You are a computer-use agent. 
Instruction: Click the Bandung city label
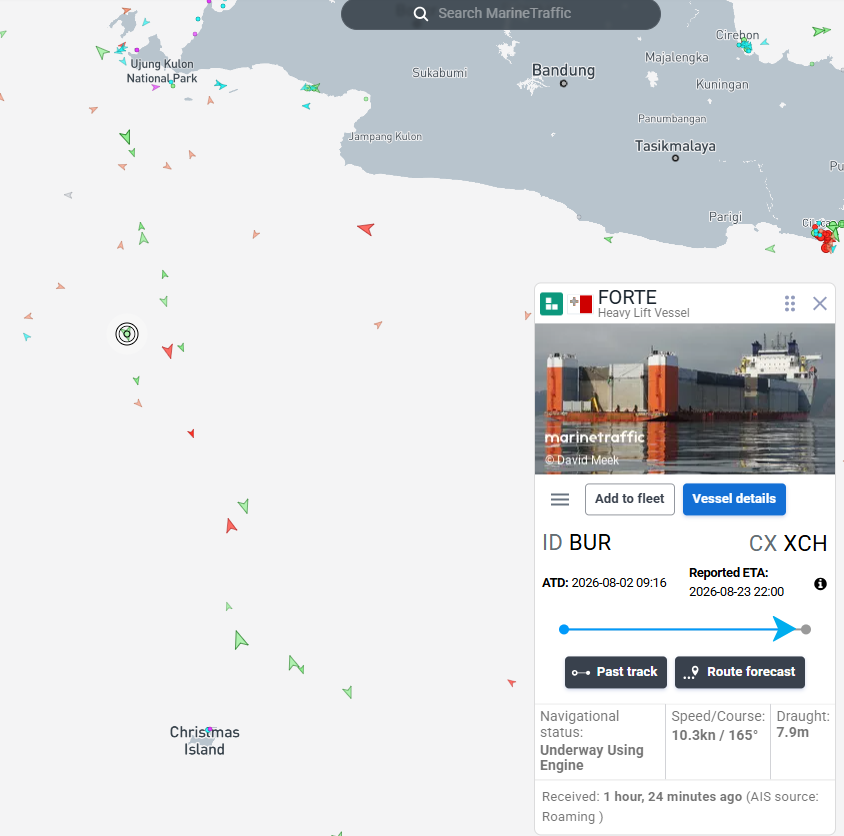pyautogui.click(x=563, y=71)
